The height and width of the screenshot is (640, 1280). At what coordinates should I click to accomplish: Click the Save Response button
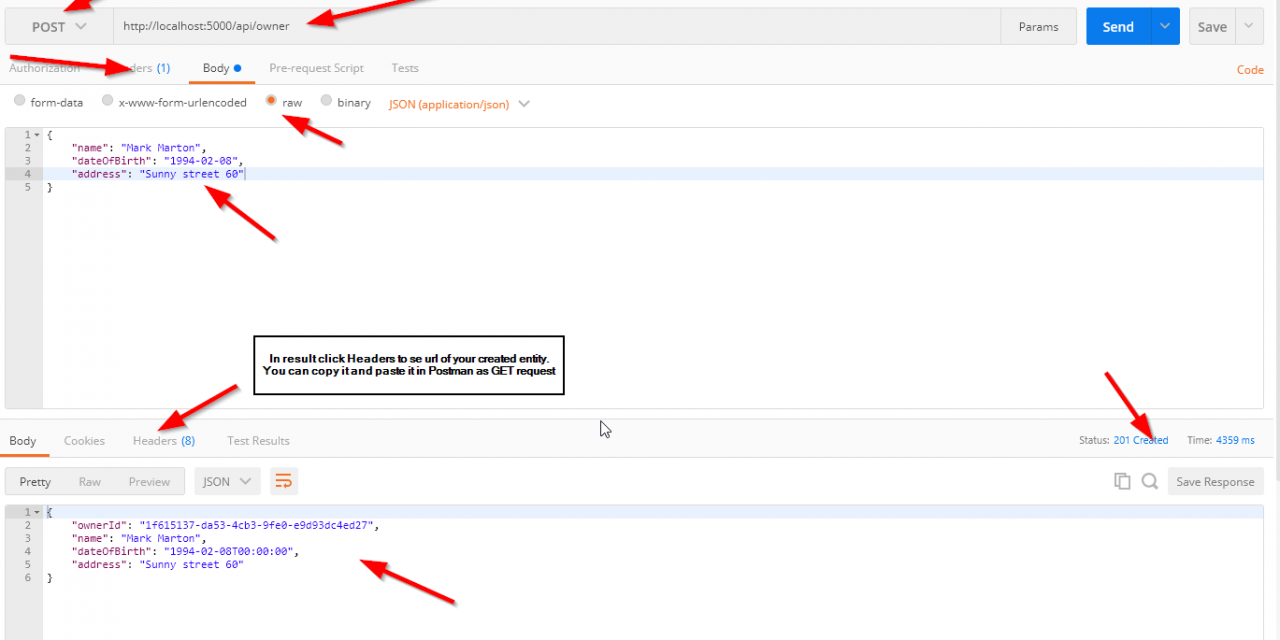pyautogui.click(x=1215, y=481)
